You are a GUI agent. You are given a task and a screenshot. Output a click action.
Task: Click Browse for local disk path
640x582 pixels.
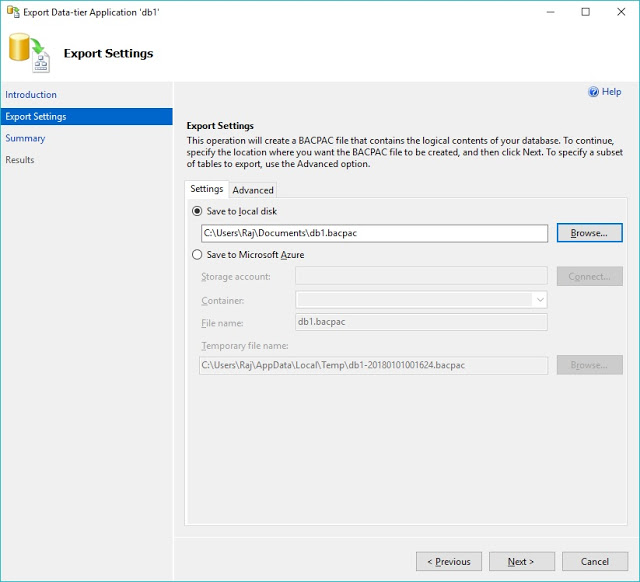coord(589,233)
